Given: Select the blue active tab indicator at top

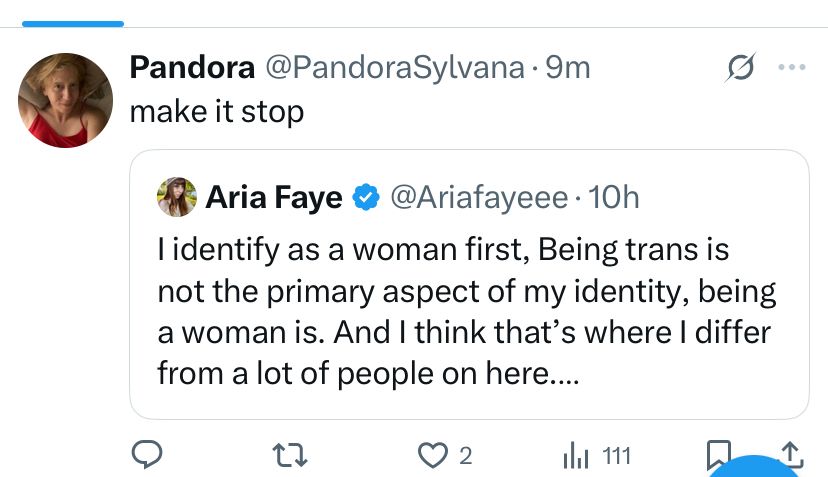Looking at the screenshot, I should click(x=74, y=22).
